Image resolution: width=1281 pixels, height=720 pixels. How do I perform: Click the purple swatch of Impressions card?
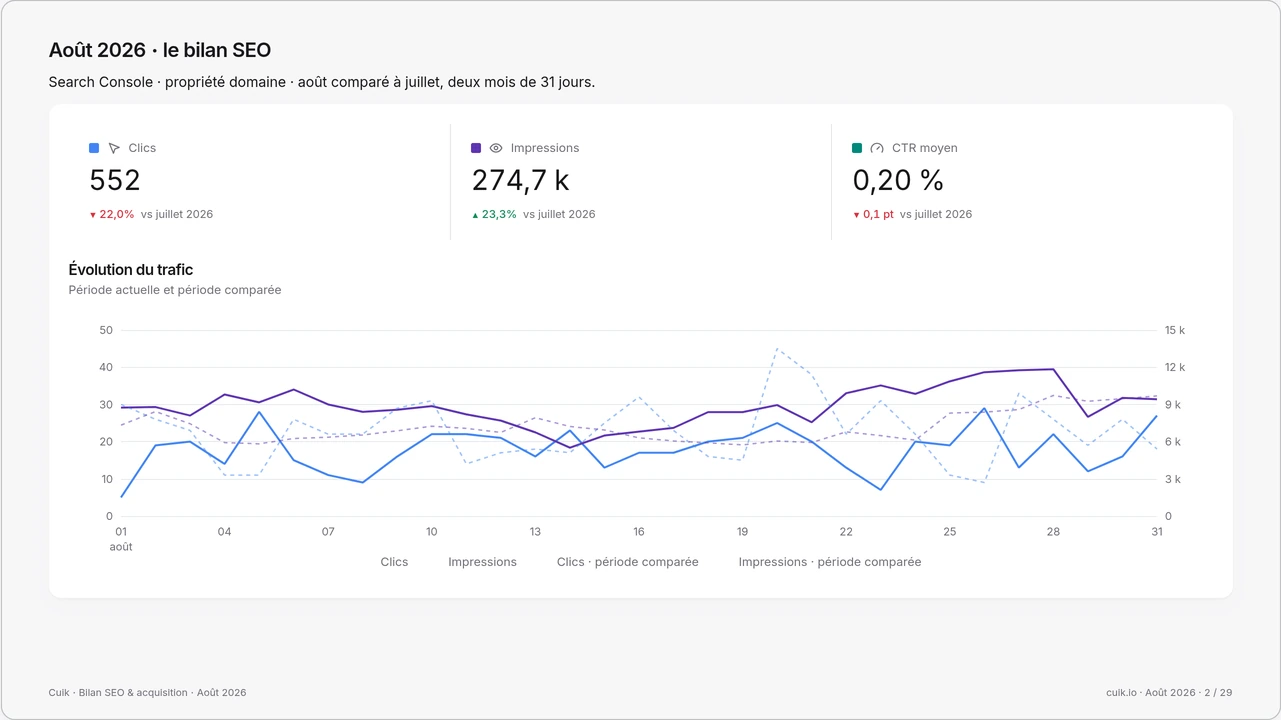(x=476, y=148)
